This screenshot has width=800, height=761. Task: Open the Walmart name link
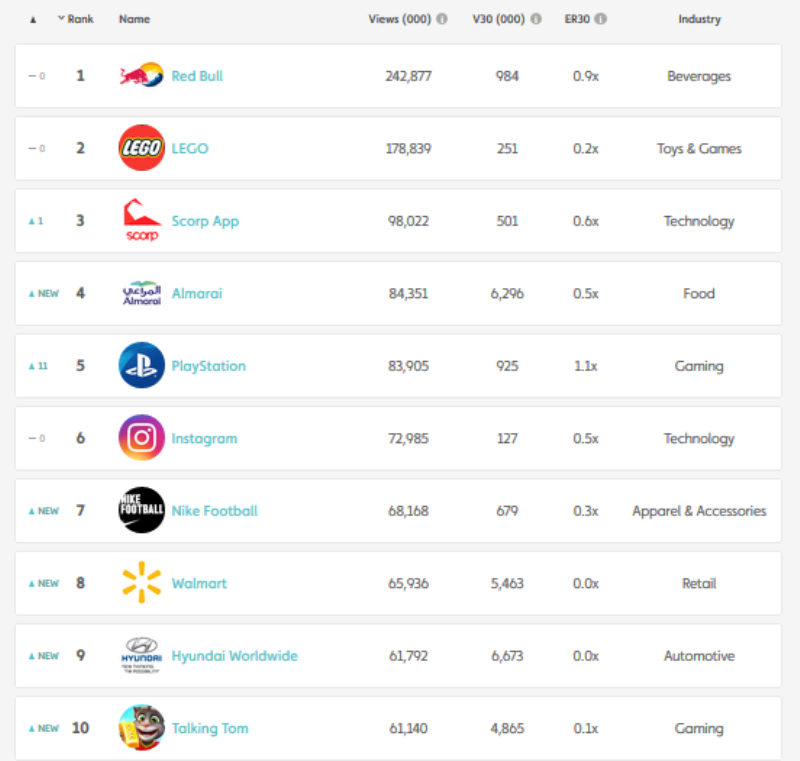click(x=199, y=583)
